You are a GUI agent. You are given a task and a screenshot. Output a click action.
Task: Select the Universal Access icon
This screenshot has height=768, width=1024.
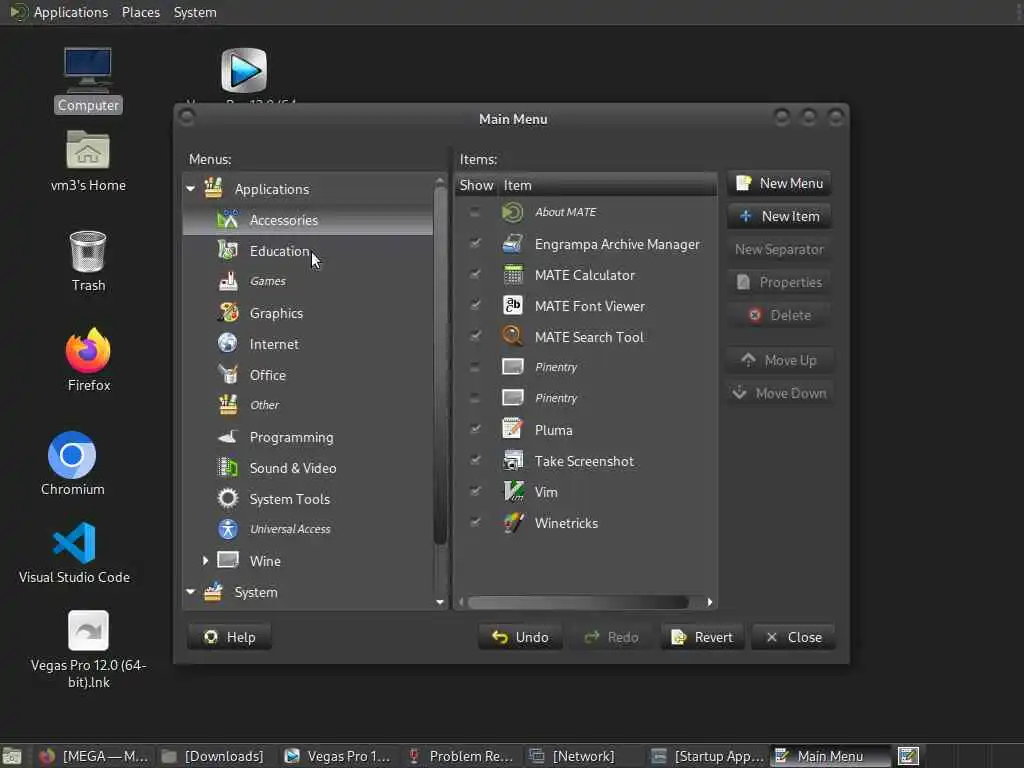227,529
